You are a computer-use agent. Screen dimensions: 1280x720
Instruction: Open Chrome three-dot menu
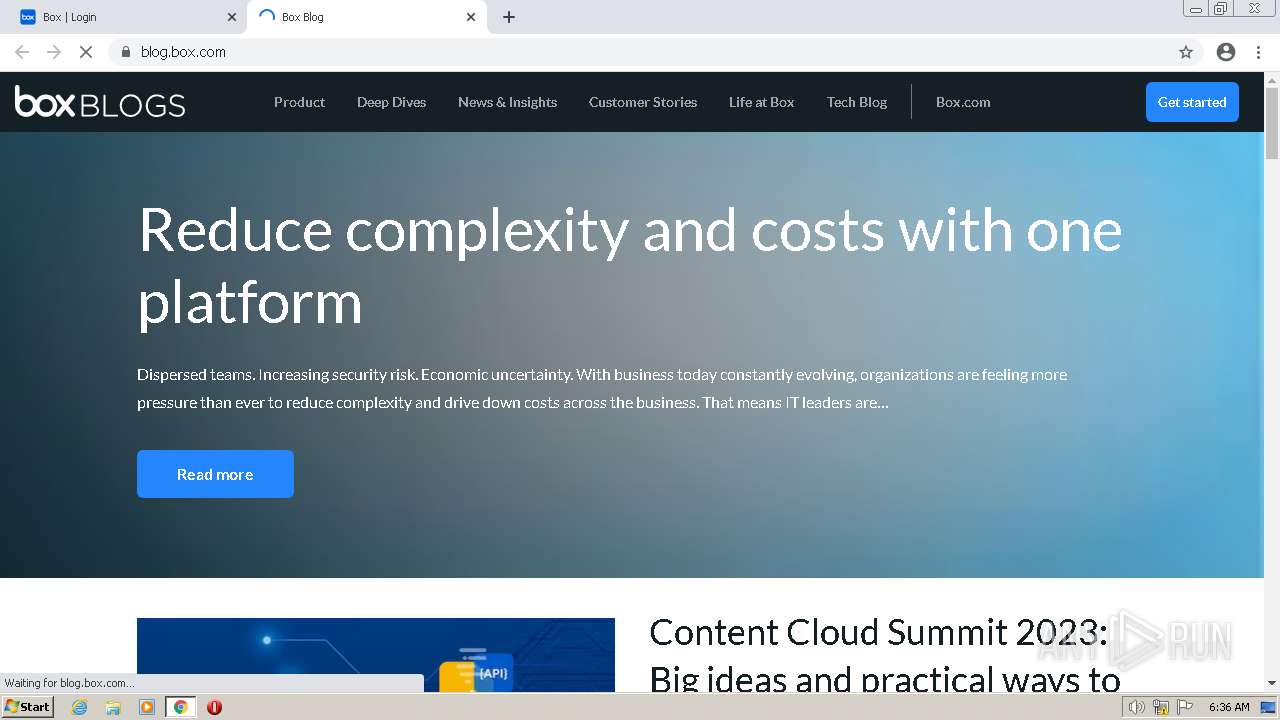1258,52
